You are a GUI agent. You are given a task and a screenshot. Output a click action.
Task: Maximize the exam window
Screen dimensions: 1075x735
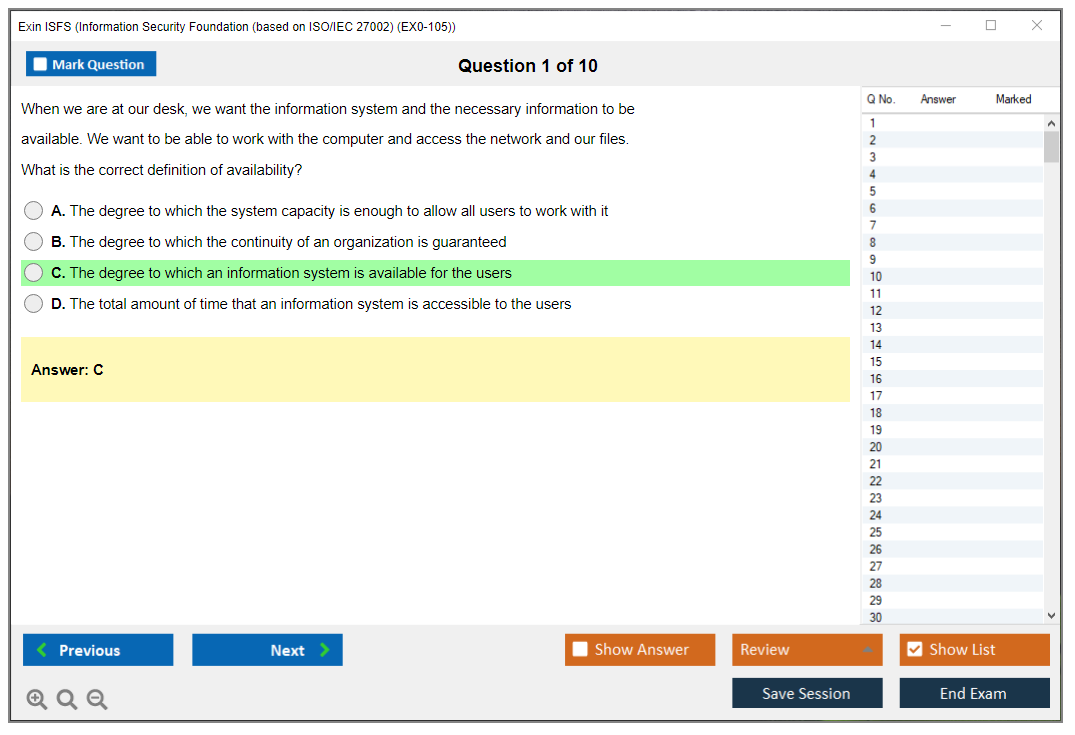(x=991, y=26)
